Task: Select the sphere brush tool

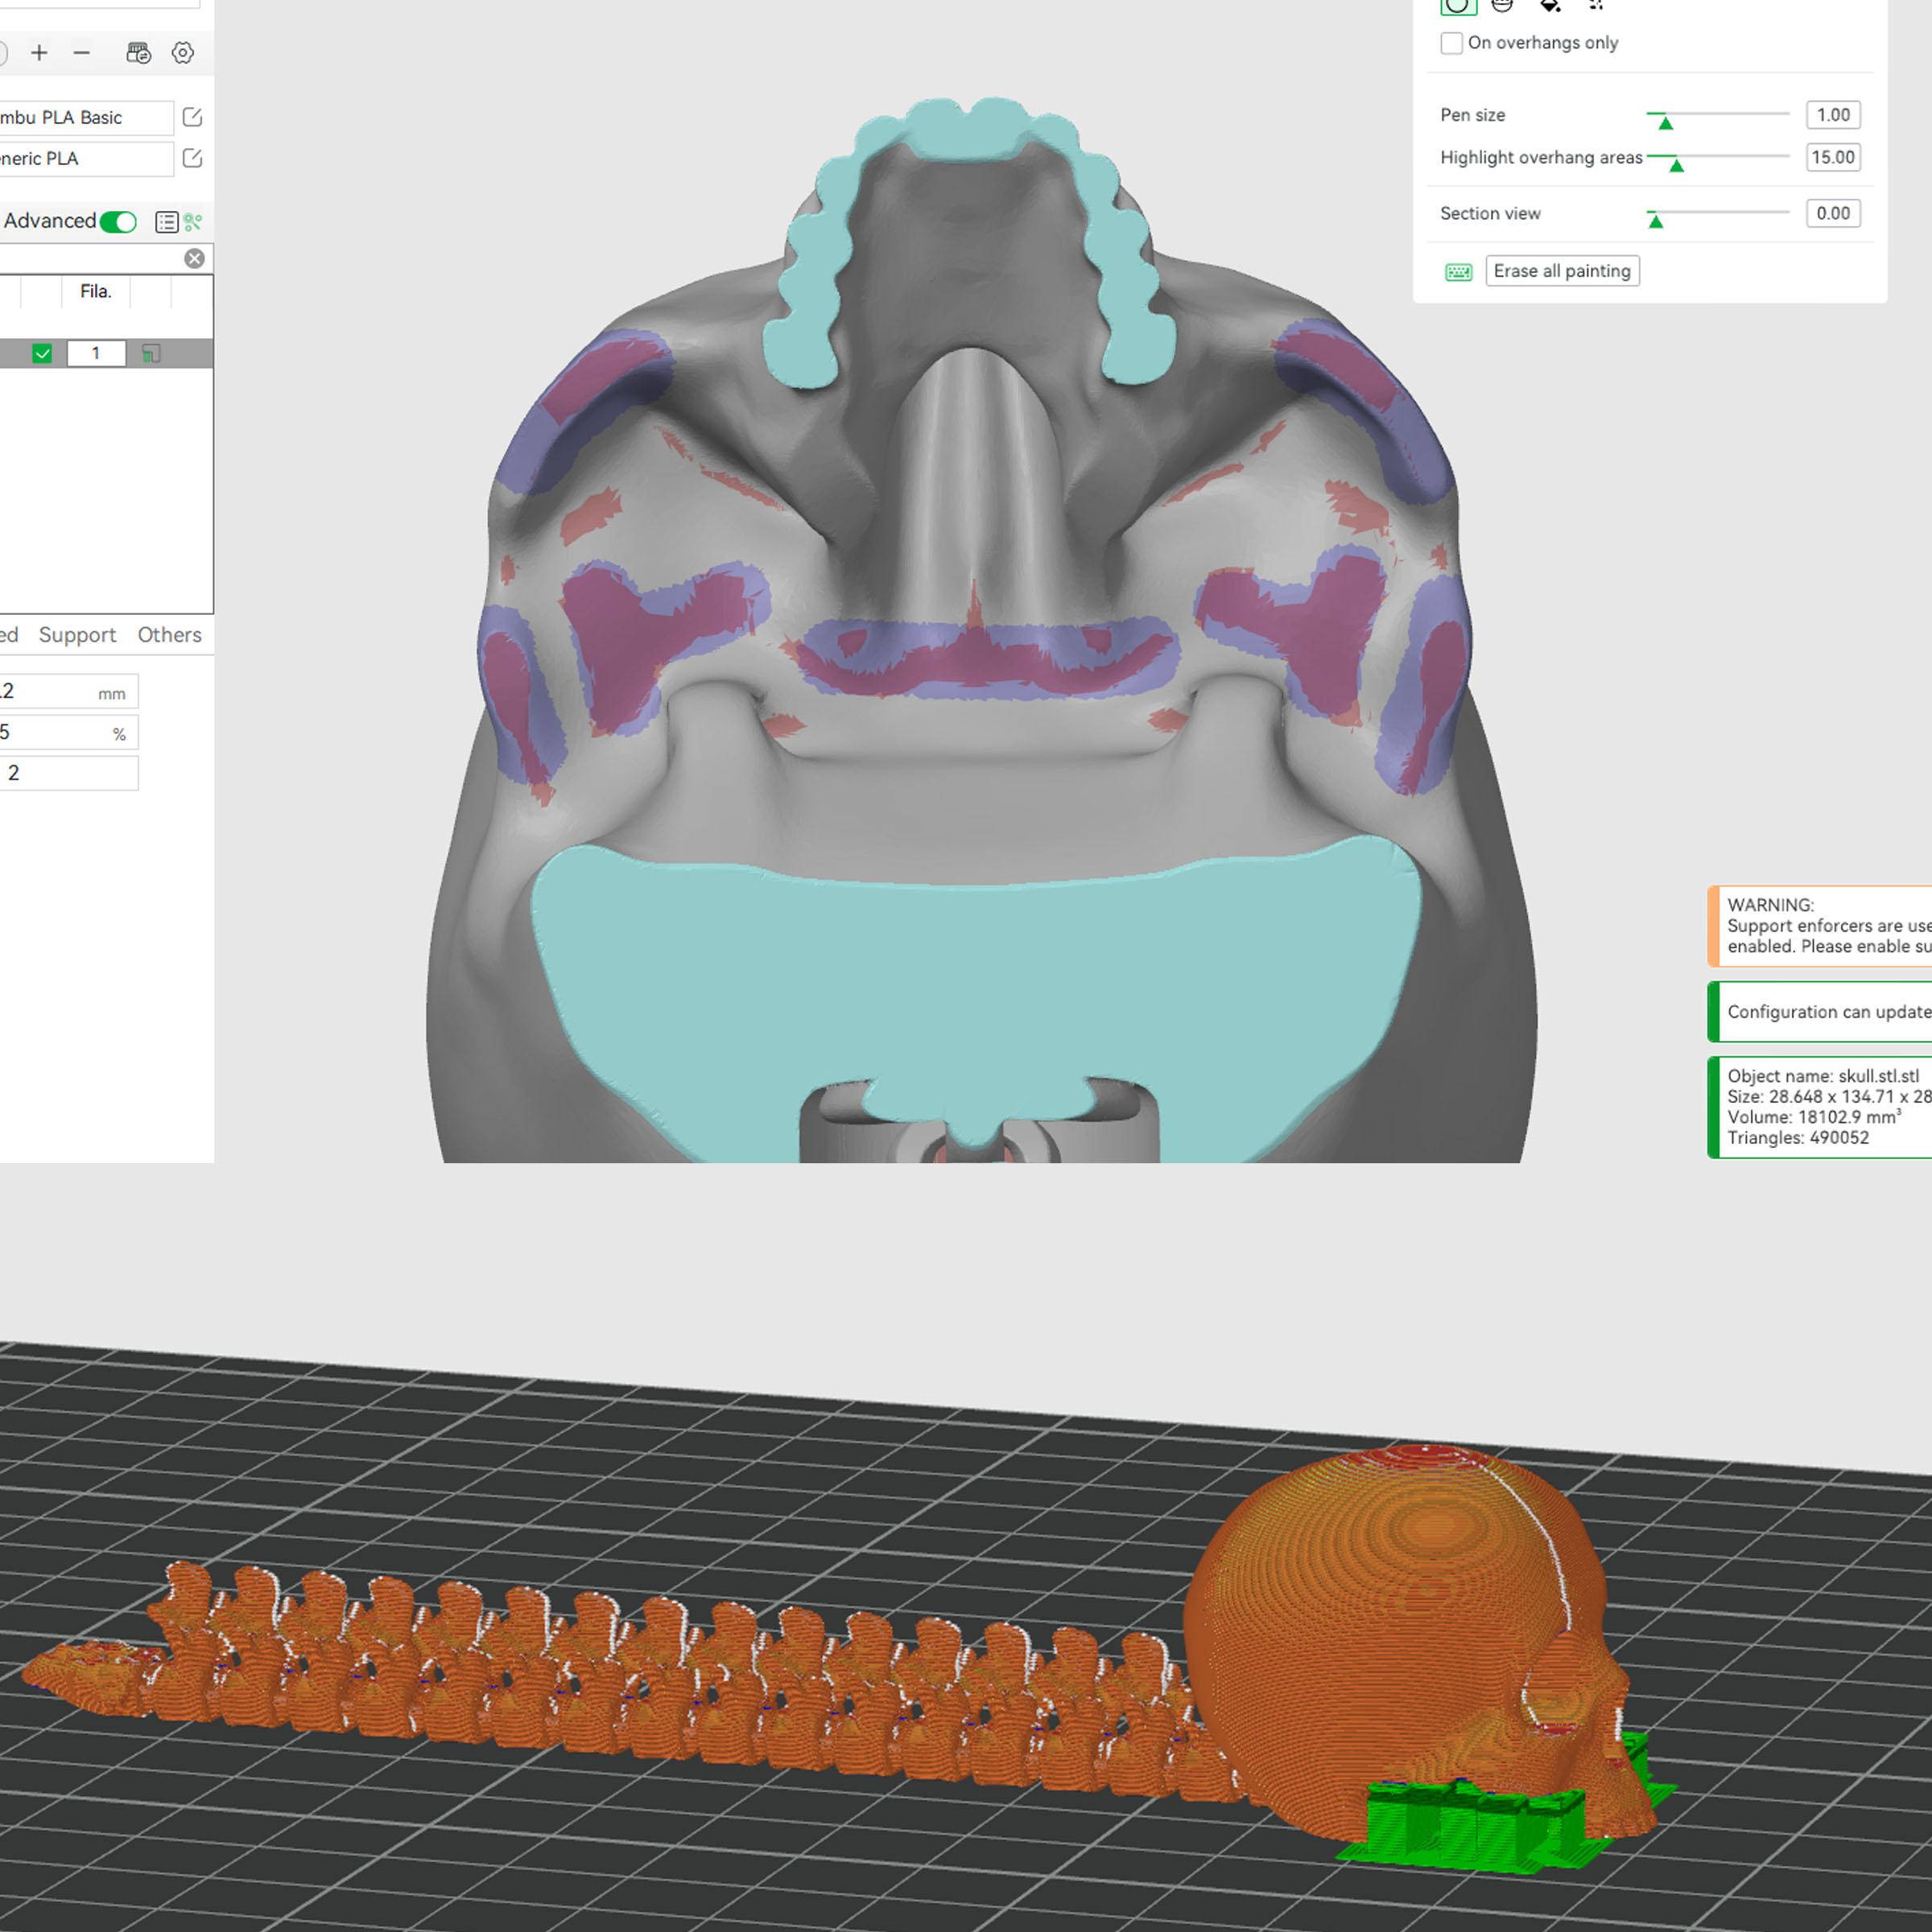Action: (1501, 5)
